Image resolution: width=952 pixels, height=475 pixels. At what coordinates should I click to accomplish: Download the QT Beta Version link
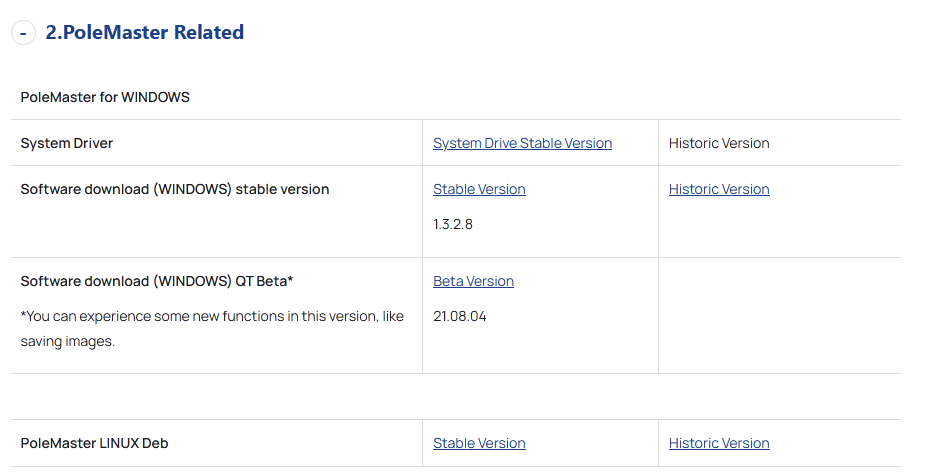tap(473, 281)
